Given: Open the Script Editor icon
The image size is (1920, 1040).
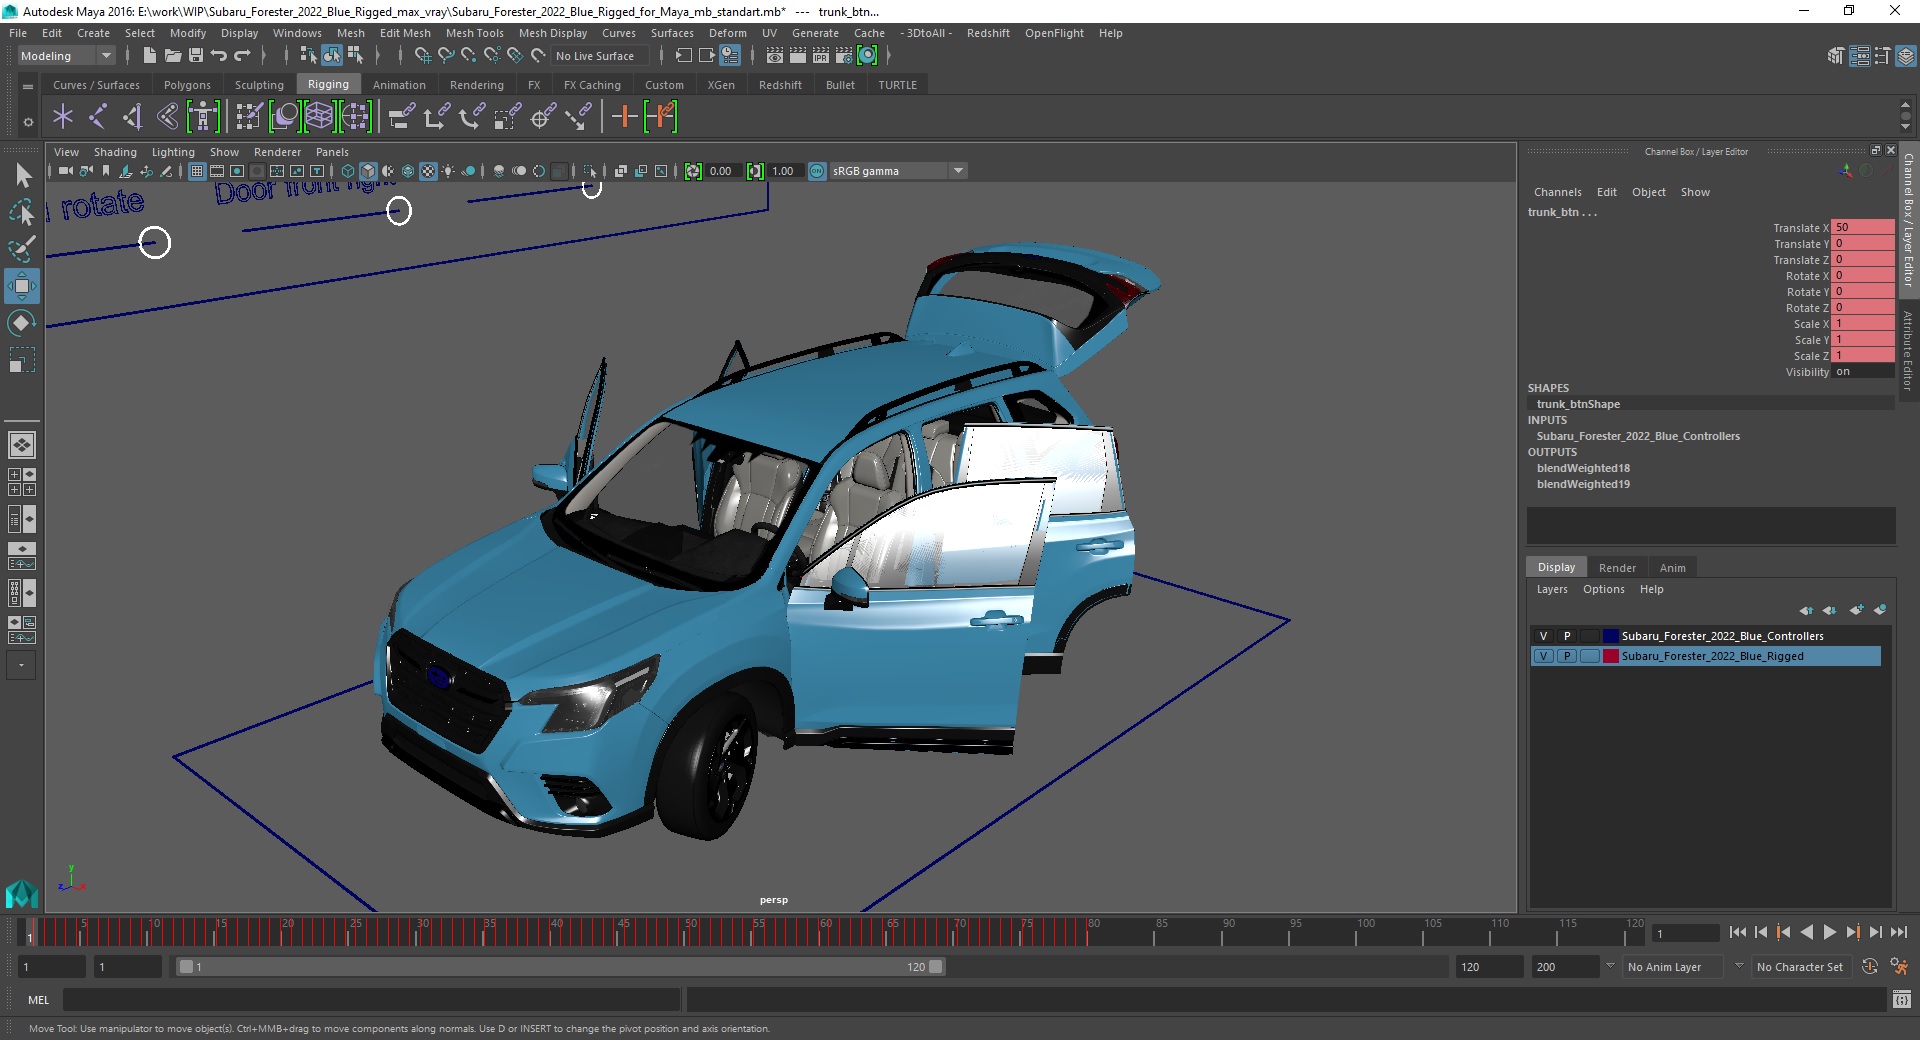Looking at the screenshot, I should tap(1902, 999).
